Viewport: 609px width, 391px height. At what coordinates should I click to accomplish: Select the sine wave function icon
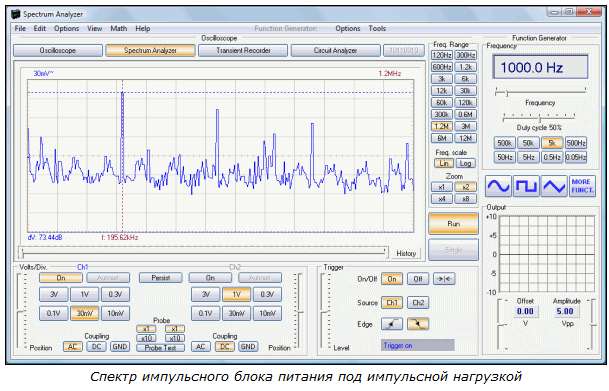point(498,186)
